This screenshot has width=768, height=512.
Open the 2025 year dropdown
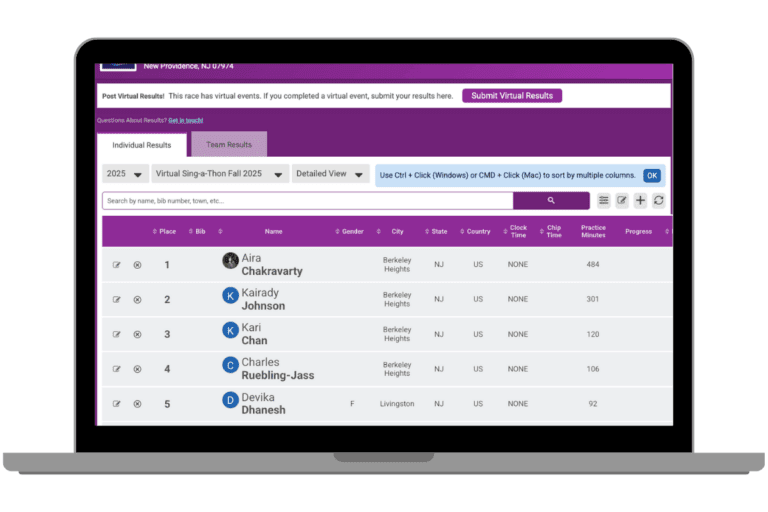126,174
